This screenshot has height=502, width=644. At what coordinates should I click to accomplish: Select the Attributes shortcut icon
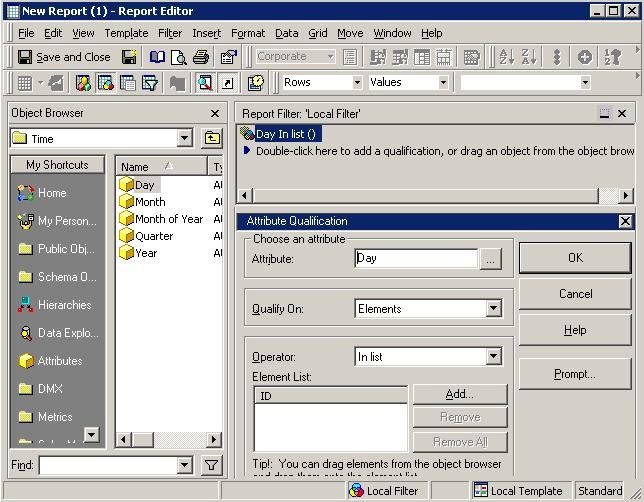[x=26, y=361]
